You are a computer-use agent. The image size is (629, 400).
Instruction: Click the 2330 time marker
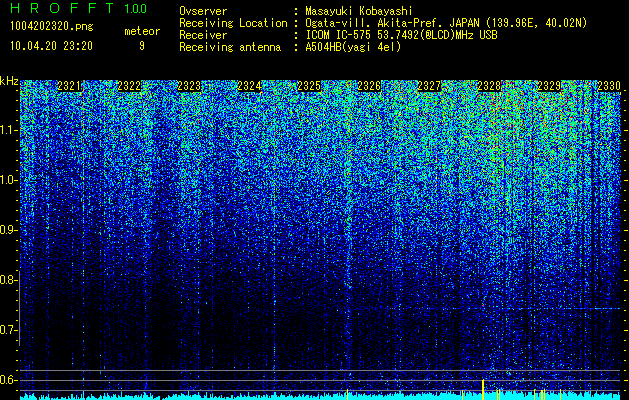609,86
